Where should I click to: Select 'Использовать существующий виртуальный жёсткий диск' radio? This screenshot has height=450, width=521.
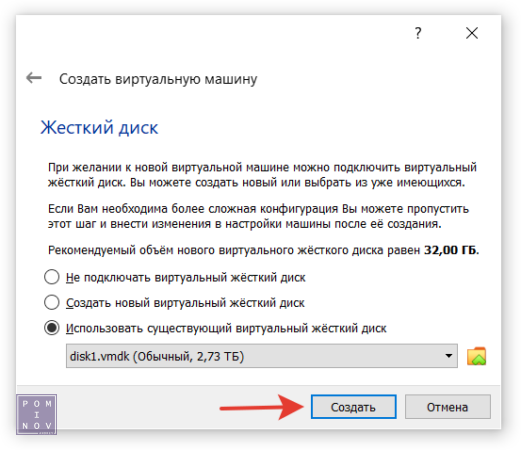52,328
